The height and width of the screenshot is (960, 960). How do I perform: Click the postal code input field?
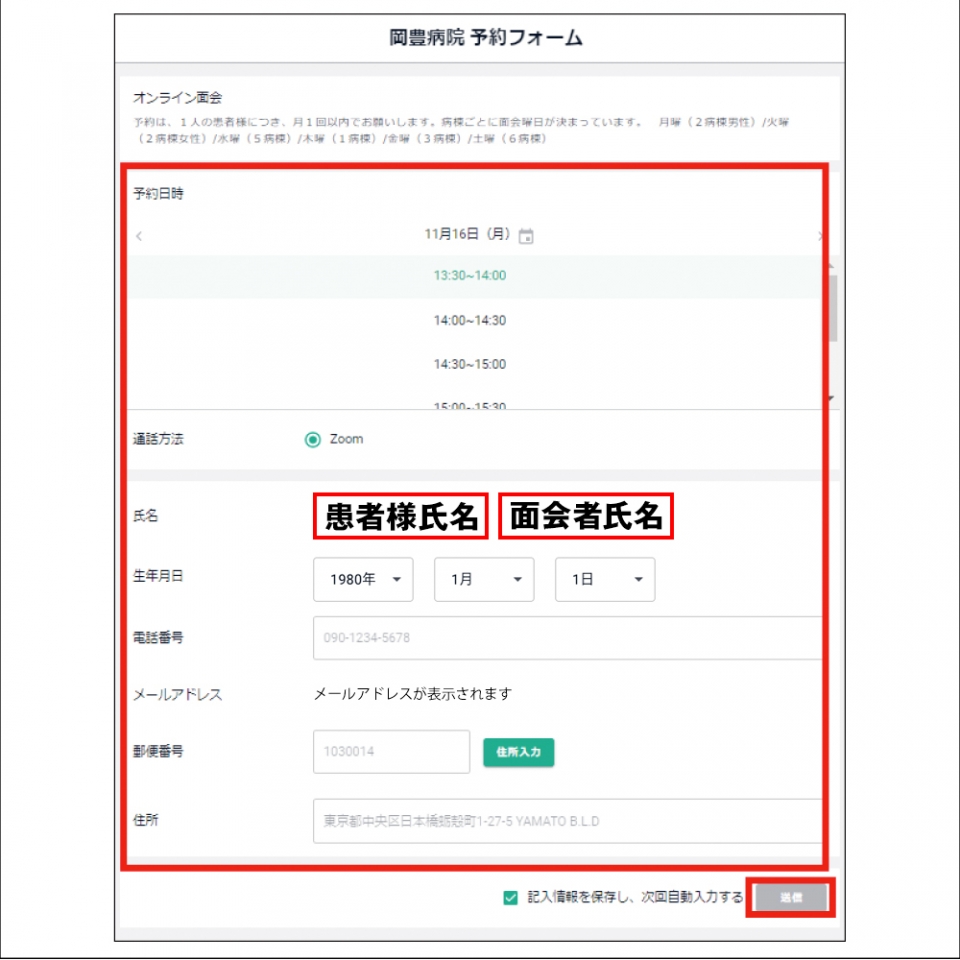[x=391, y=751]
